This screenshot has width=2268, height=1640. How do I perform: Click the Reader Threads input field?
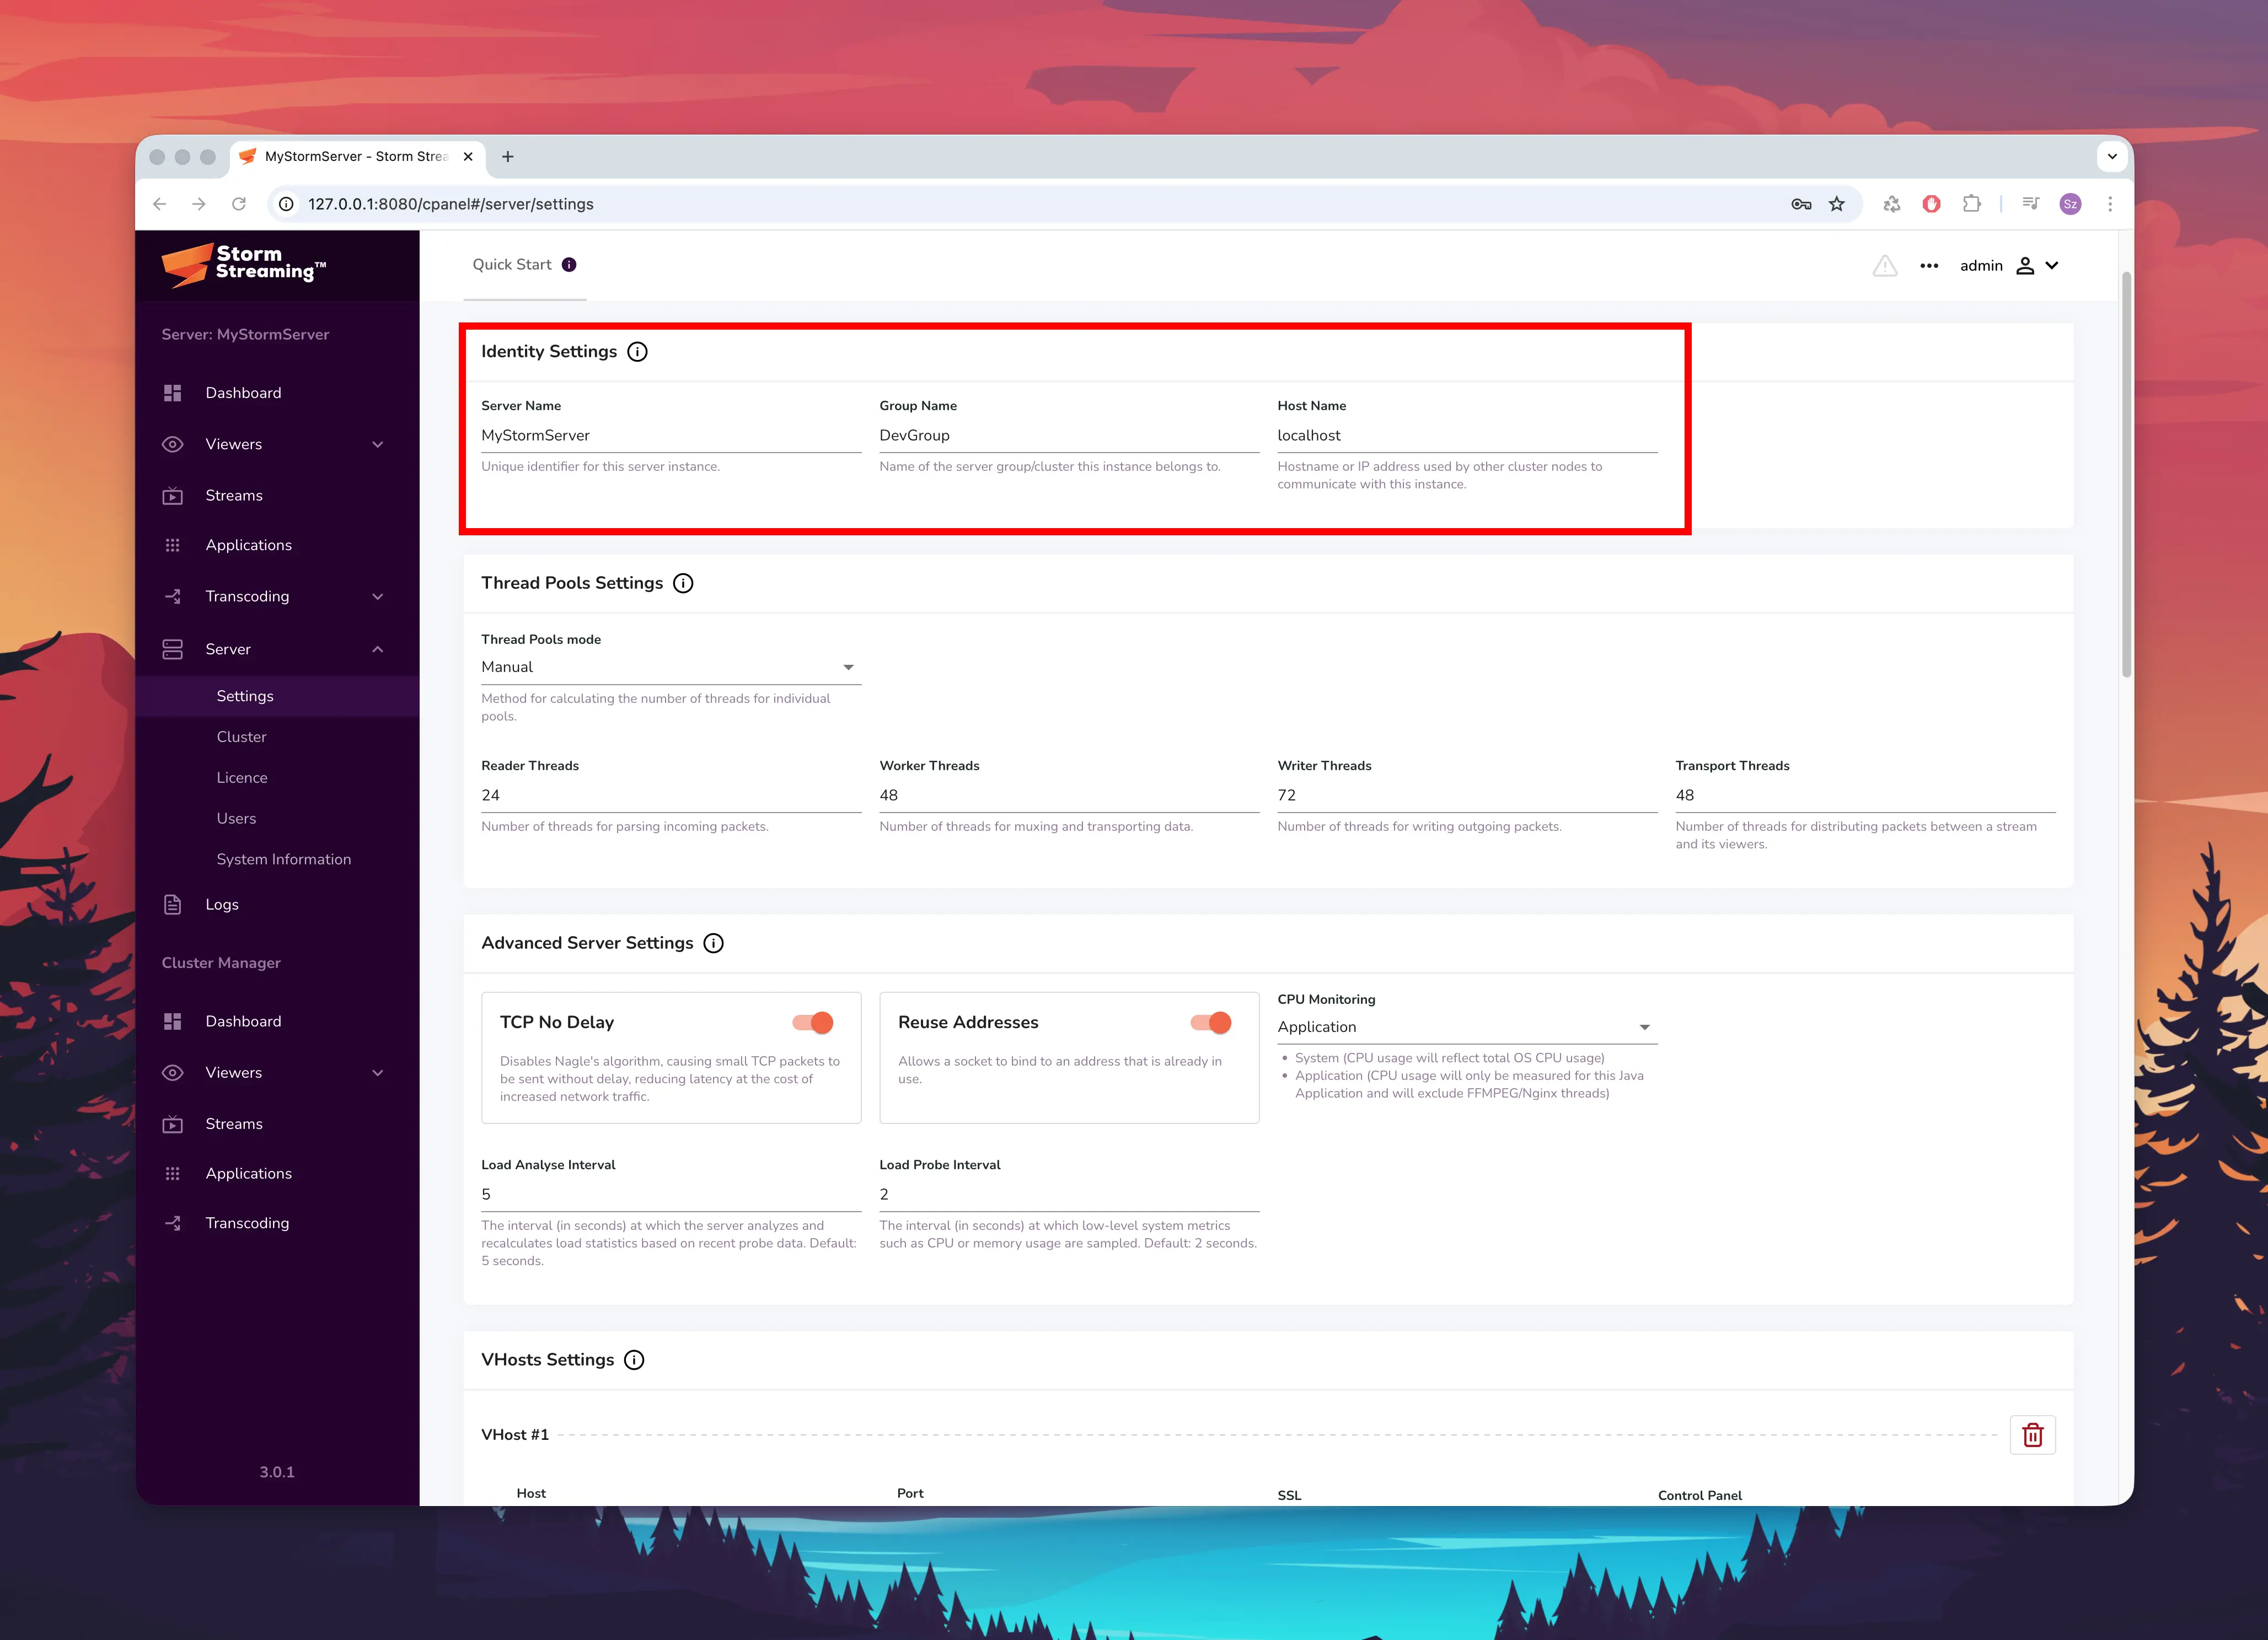coord(669,795)
